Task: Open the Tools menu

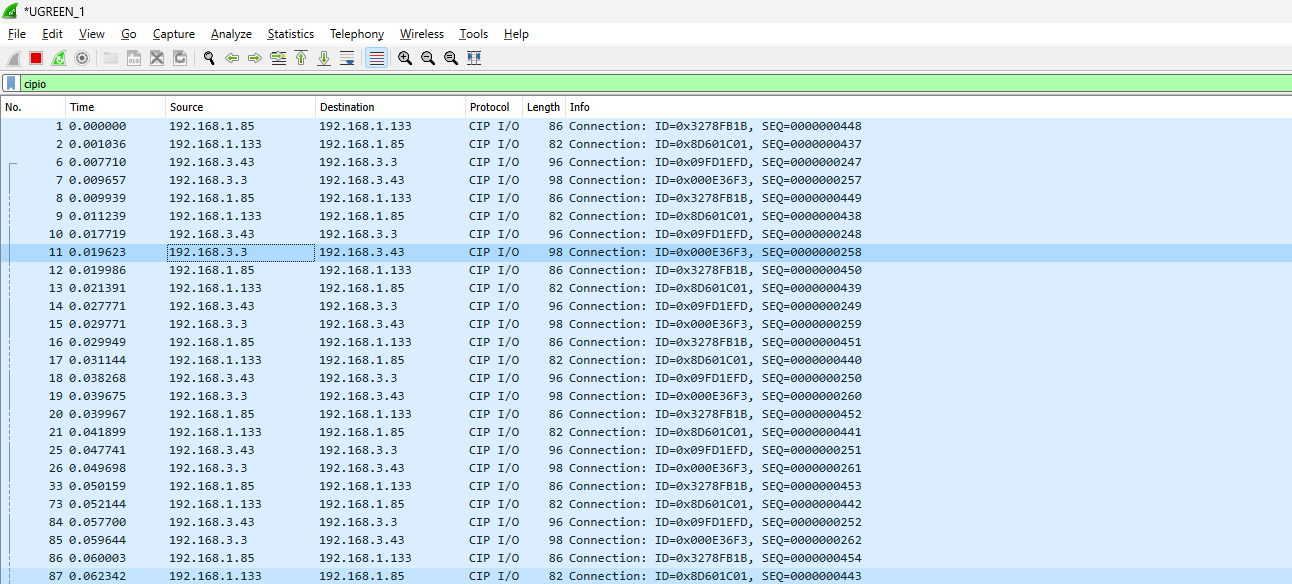Action: 474,34
